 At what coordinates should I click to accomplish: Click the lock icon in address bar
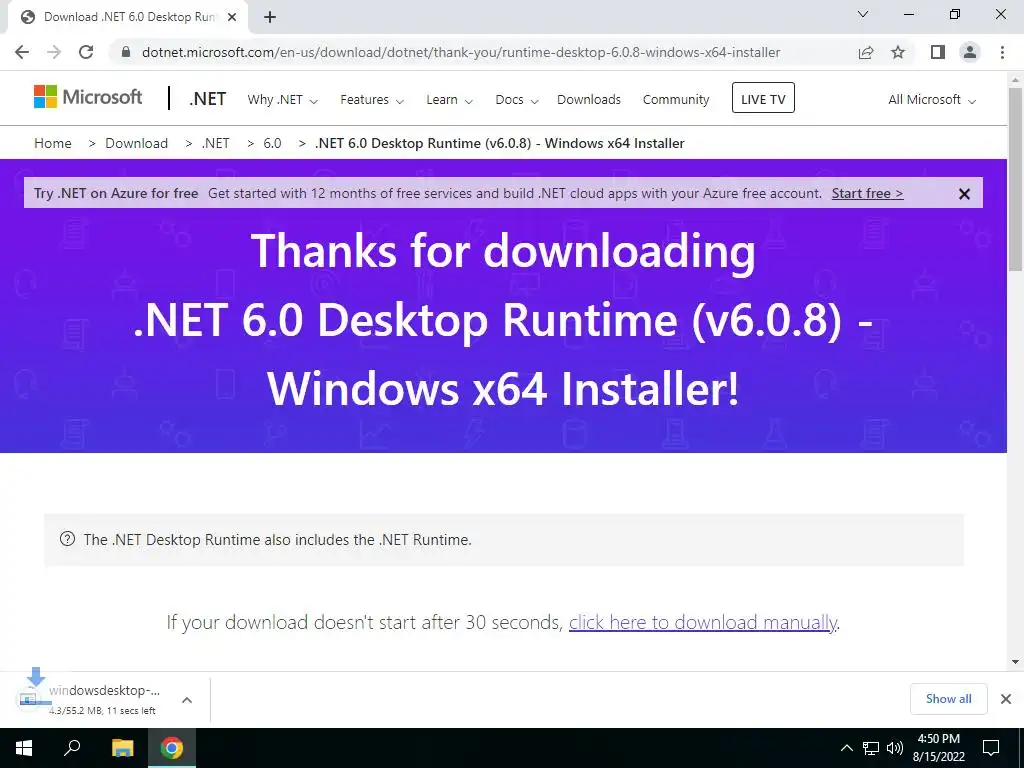click(126, 52)
